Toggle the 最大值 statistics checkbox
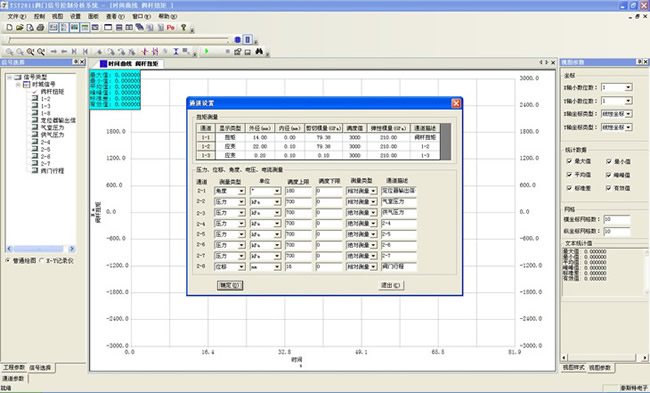This screenshot has height=393, width=650. pyautogui.click(x=569, y=161)
